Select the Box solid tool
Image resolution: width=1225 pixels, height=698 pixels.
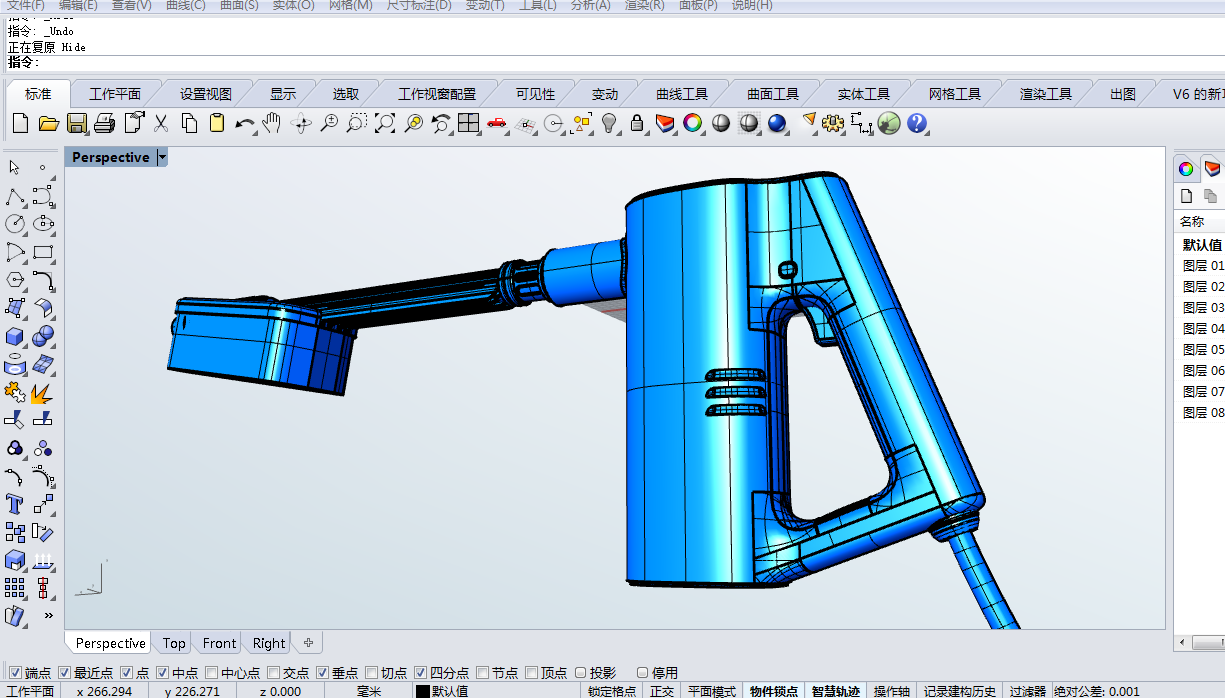click(15, 336)
